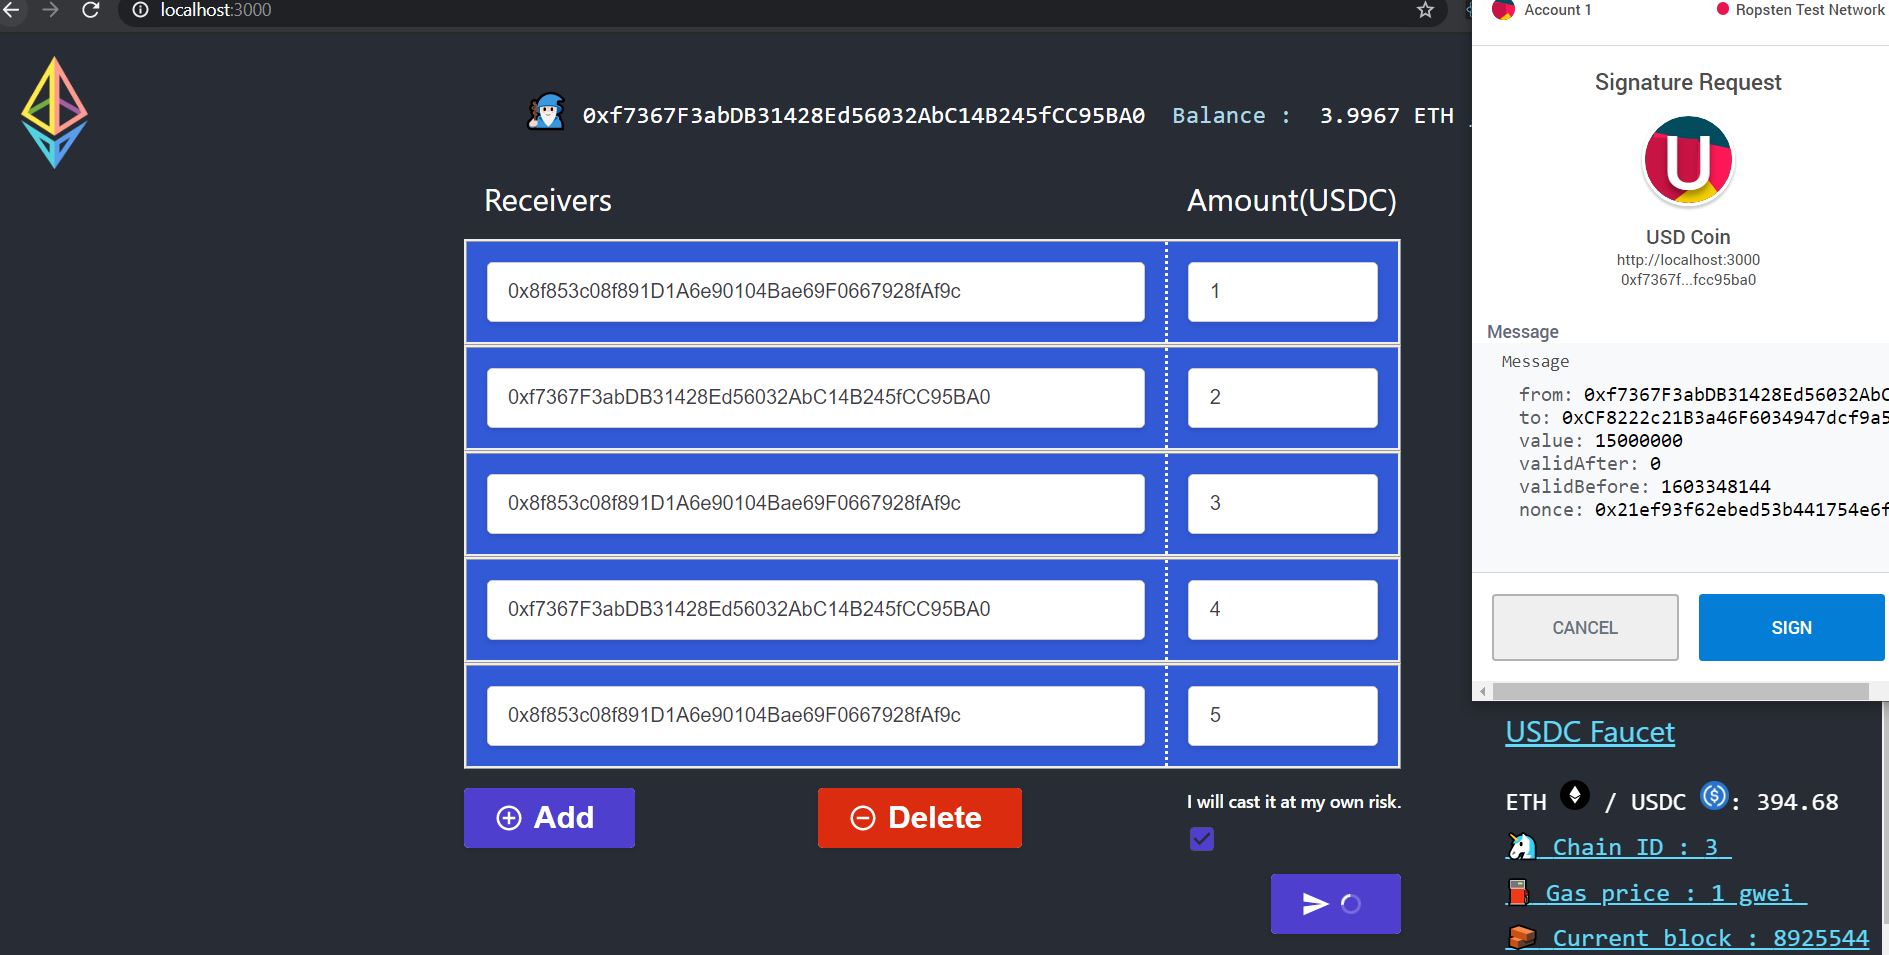Click the validAfter: 0 line
Viewport: 1889px width, 955px height.
(1589, 464)
